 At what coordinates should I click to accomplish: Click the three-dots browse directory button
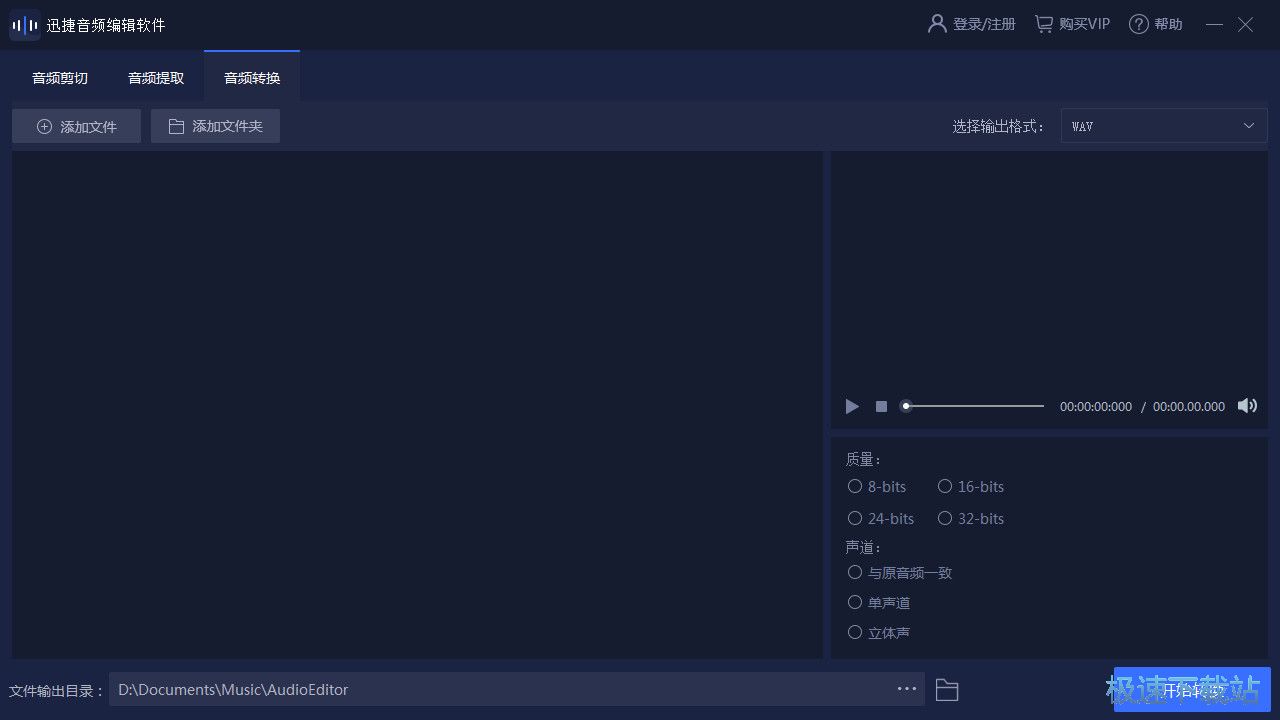906,689
